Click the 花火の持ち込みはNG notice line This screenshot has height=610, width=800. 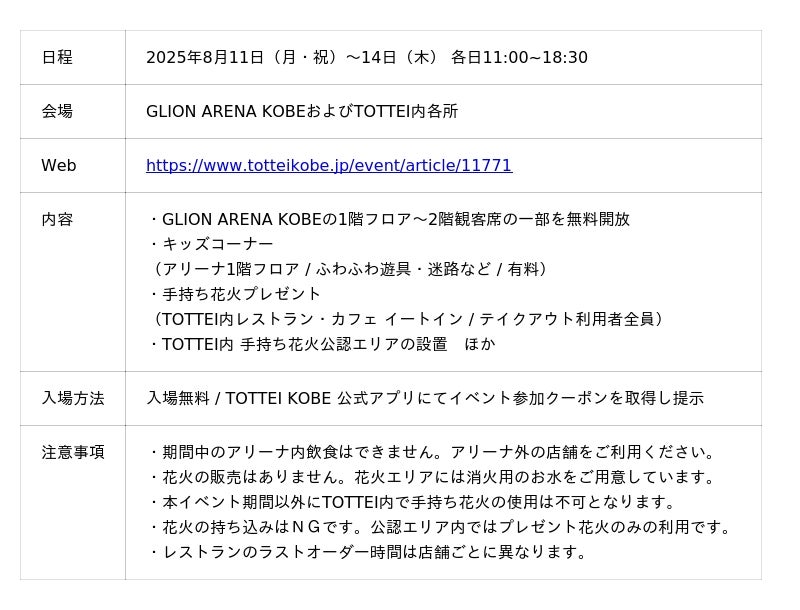(x=440, y=527)
